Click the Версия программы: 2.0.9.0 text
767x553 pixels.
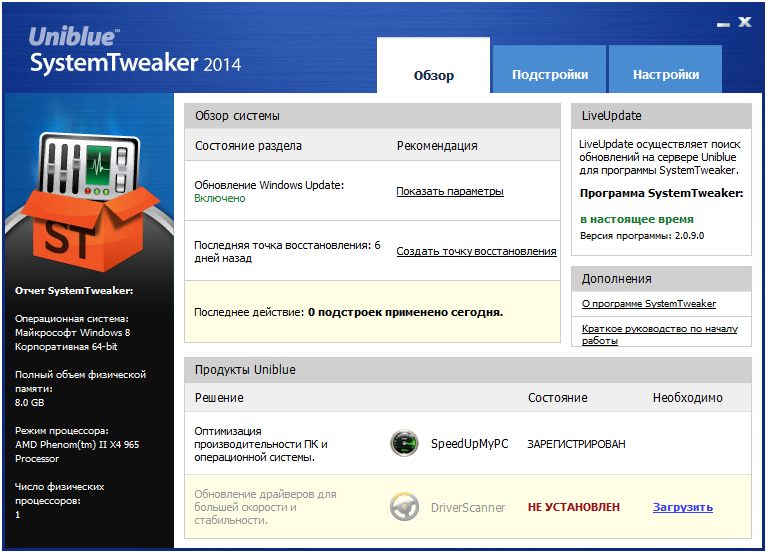click(x=642, y=236)
